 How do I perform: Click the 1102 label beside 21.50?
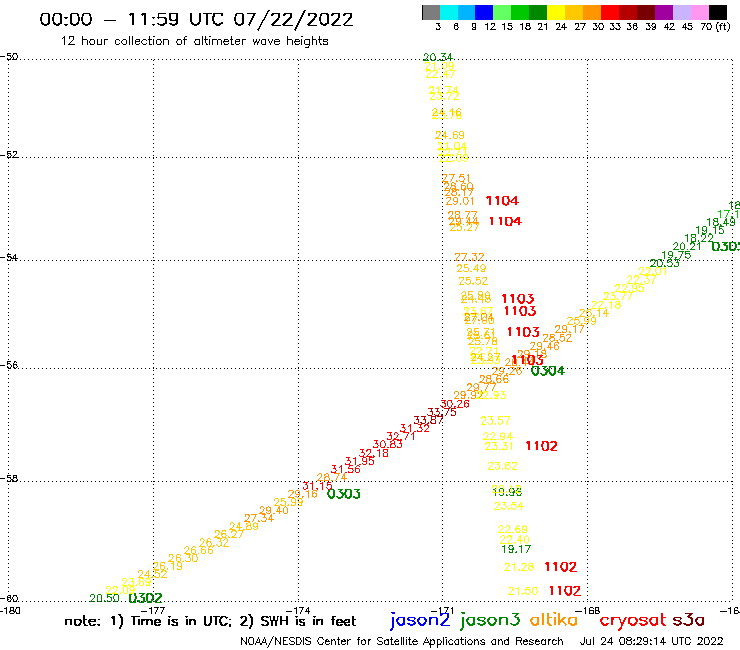[565, 591]
